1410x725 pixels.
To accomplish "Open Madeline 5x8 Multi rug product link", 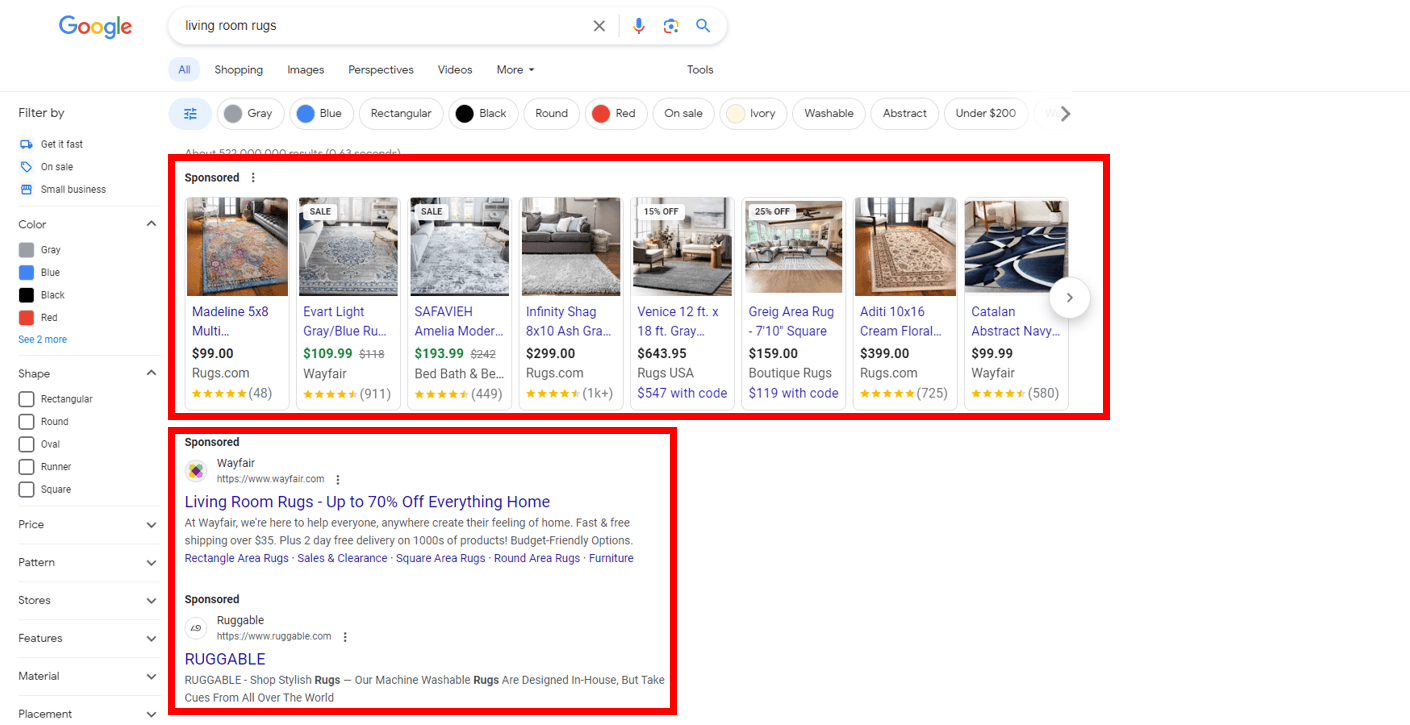I will 231,321.
